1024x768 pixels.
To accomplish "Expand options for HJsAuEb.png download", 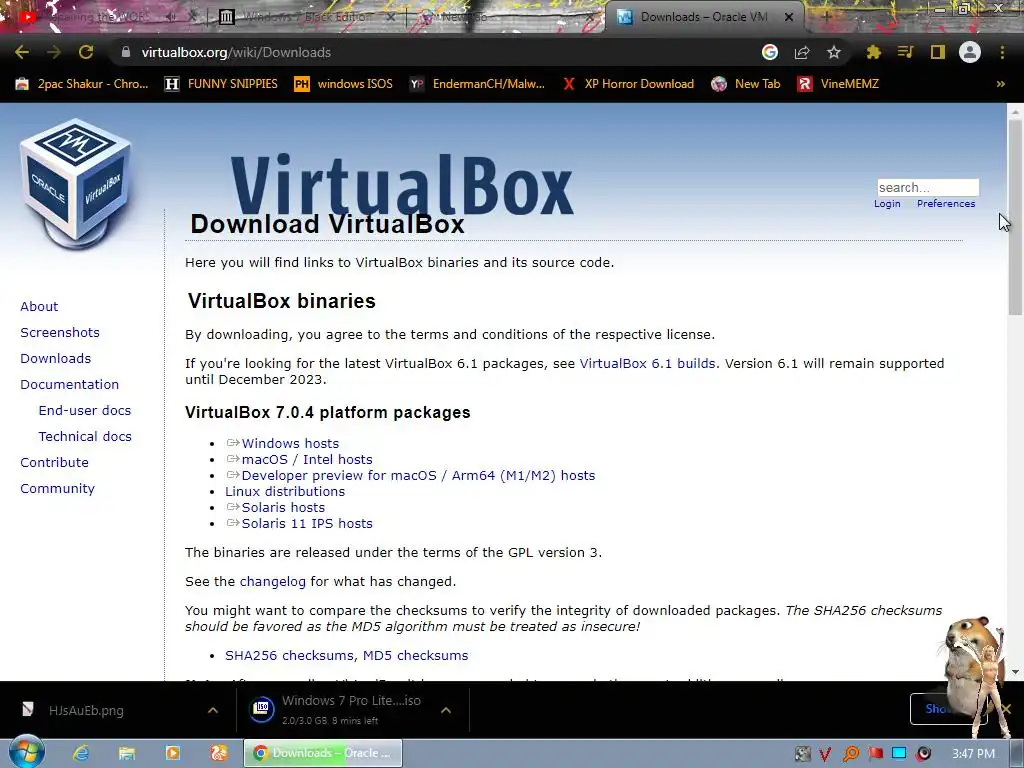I will tap(213, 710).
